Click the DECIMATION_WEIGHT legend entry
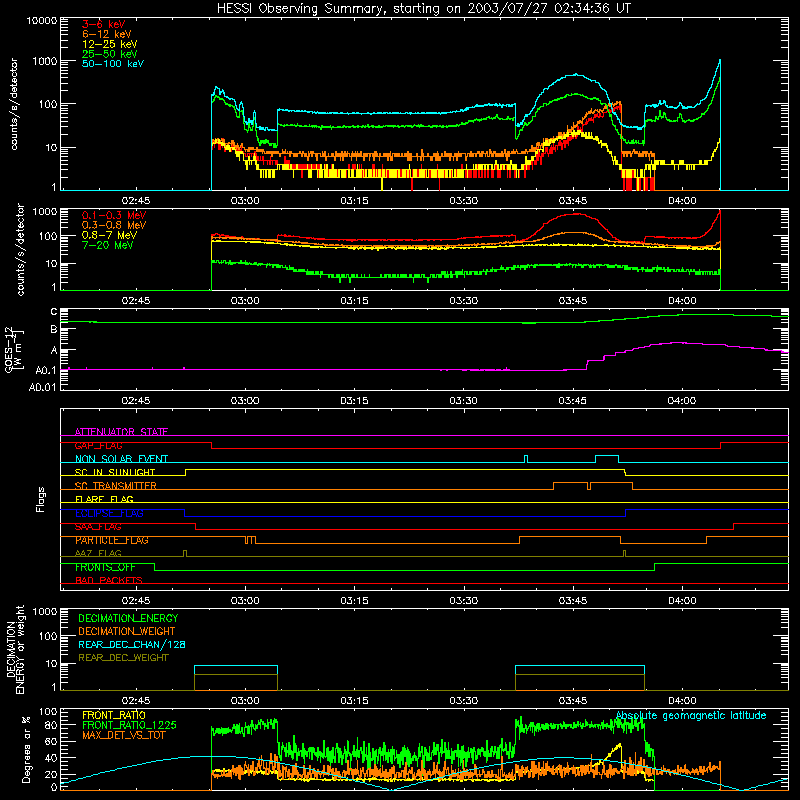 click(x=127, y=631)
